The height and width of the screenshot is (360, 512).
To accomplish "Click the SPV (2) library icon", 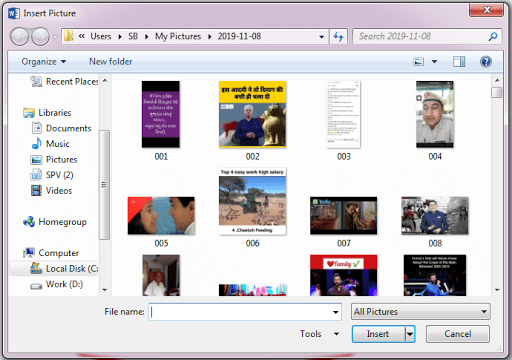I will click(x=36, y=175).
